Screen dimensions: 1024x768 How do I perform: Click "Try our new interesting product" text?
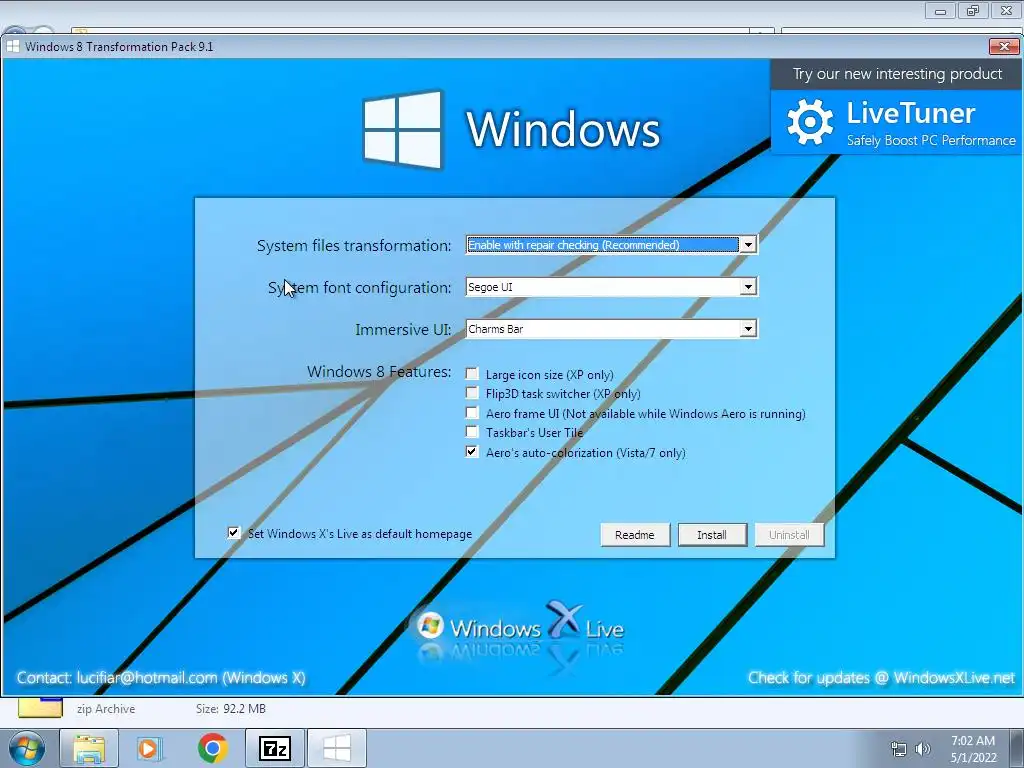pos(897,74)
